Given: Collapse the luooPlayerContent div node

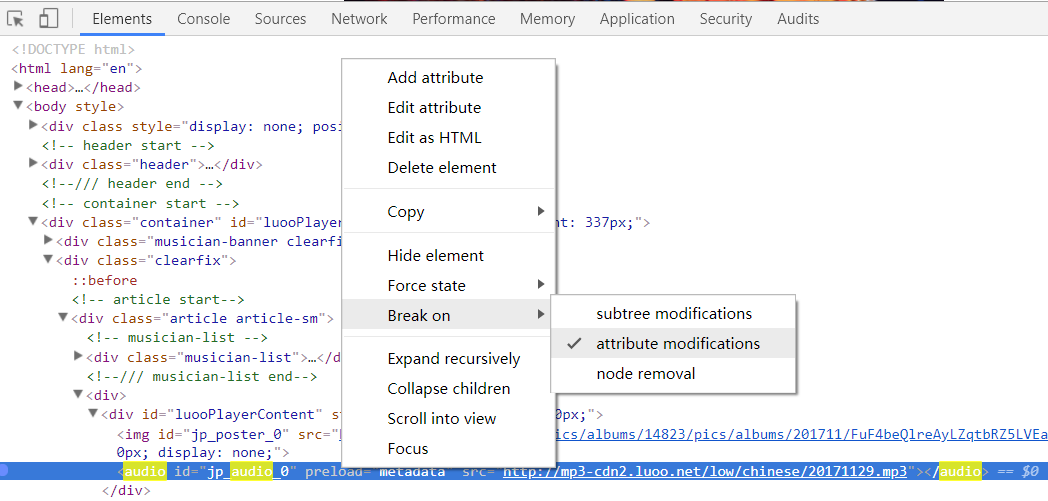Looking at the screenshot, I should pos(93,414).
